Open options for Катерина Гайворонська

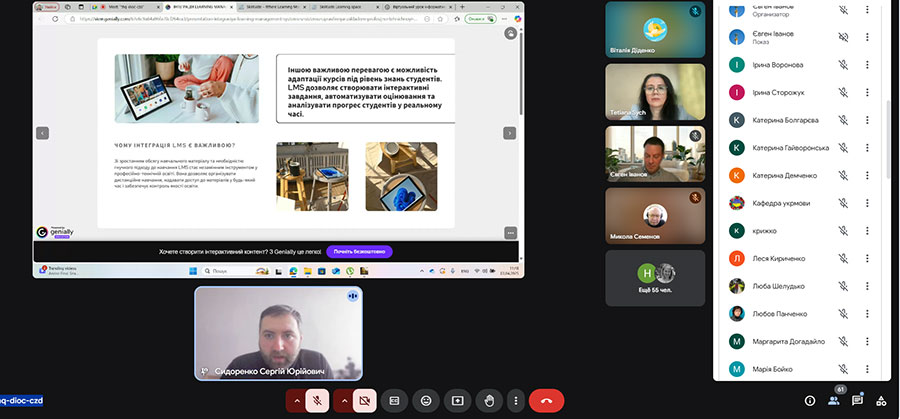tap(867, 148)
